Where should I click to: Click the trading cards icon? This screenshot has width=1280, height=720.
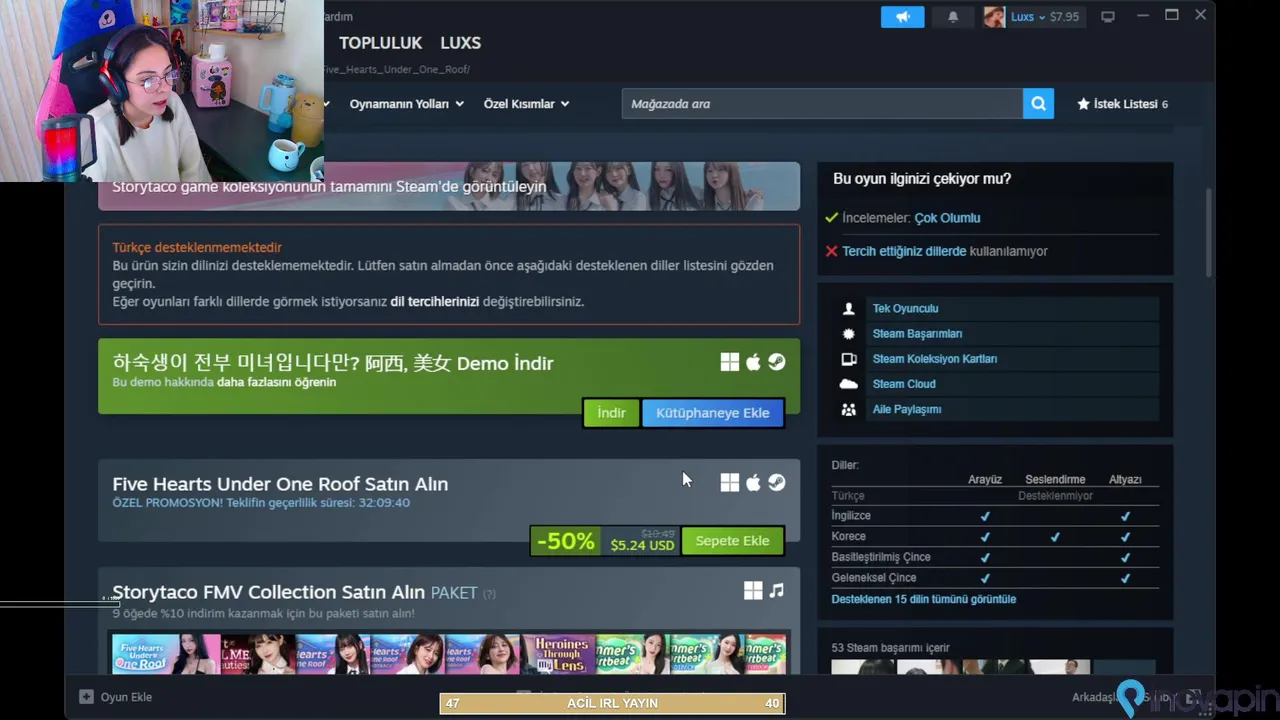(x=849, y=359)
